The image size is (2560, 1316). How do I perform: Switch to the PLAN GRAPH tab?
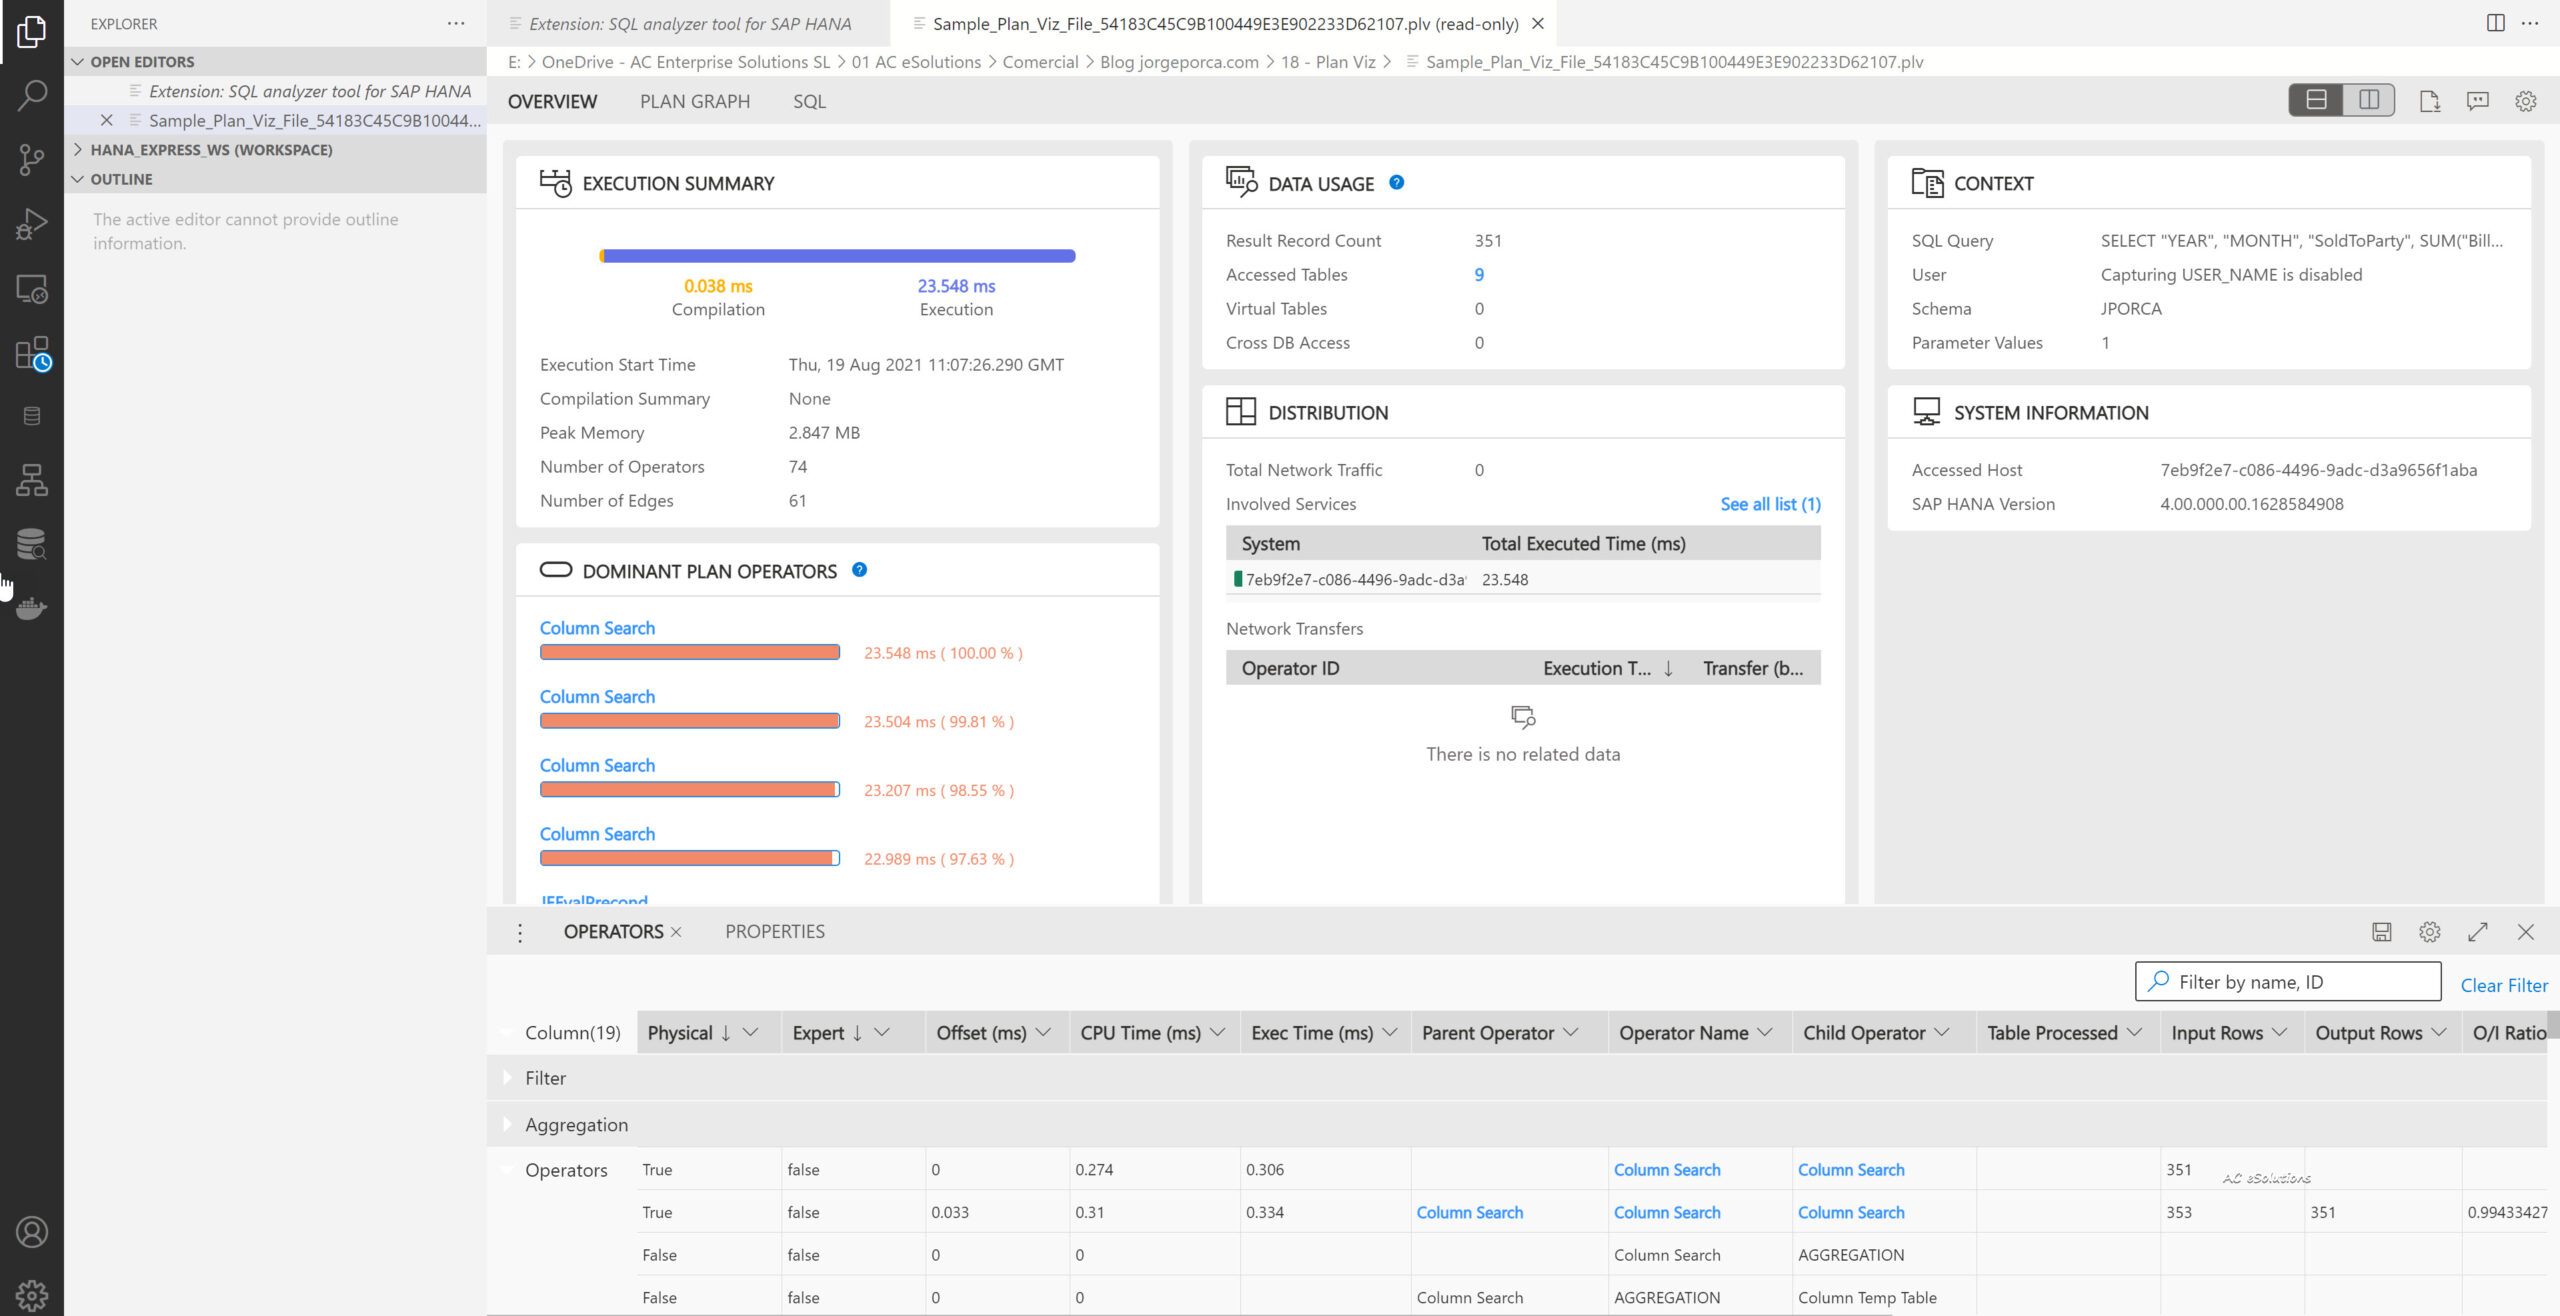695,101
